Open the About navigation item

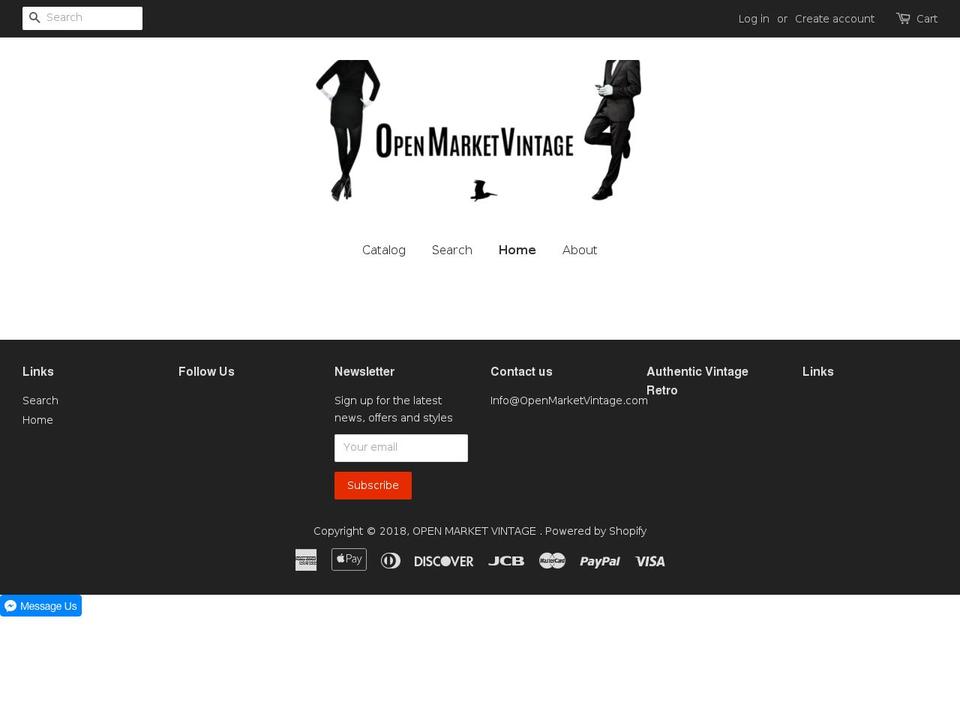coord(580,250)
